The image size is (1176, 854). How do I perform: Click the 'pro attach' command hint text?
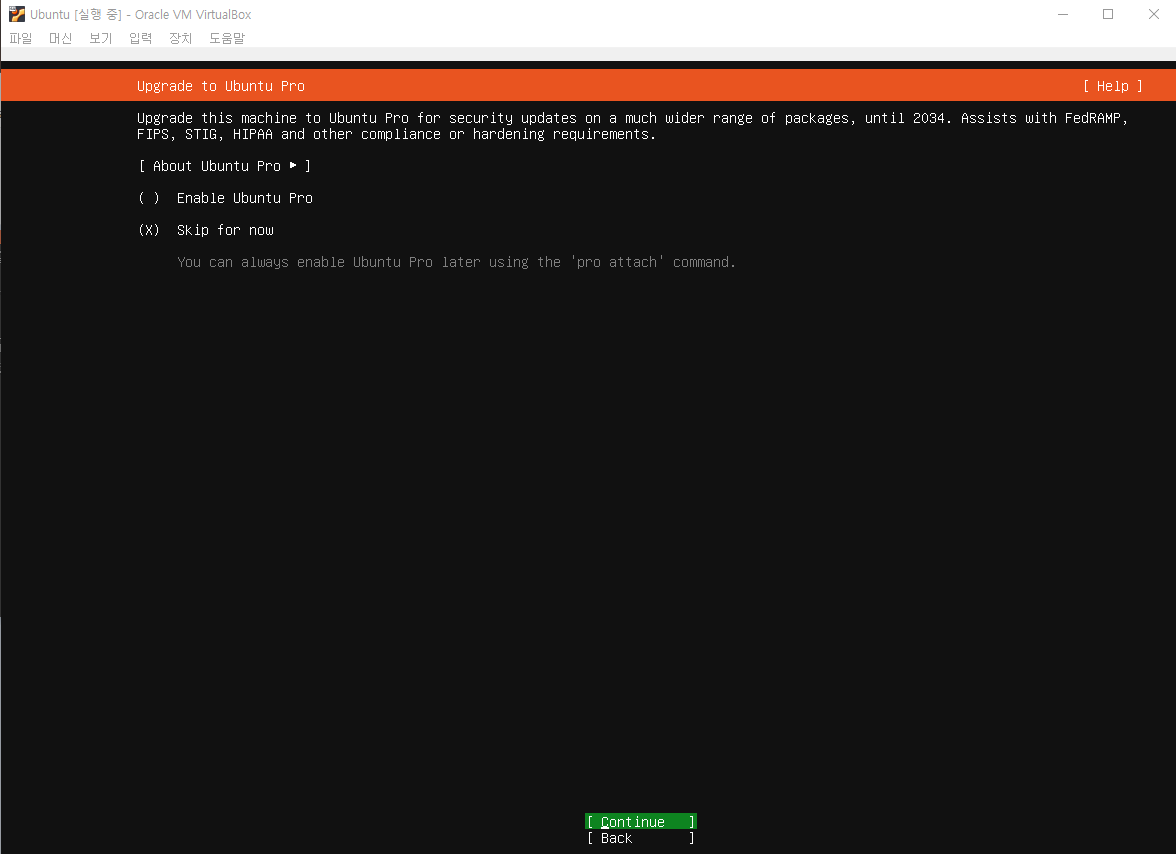(456, 262)
